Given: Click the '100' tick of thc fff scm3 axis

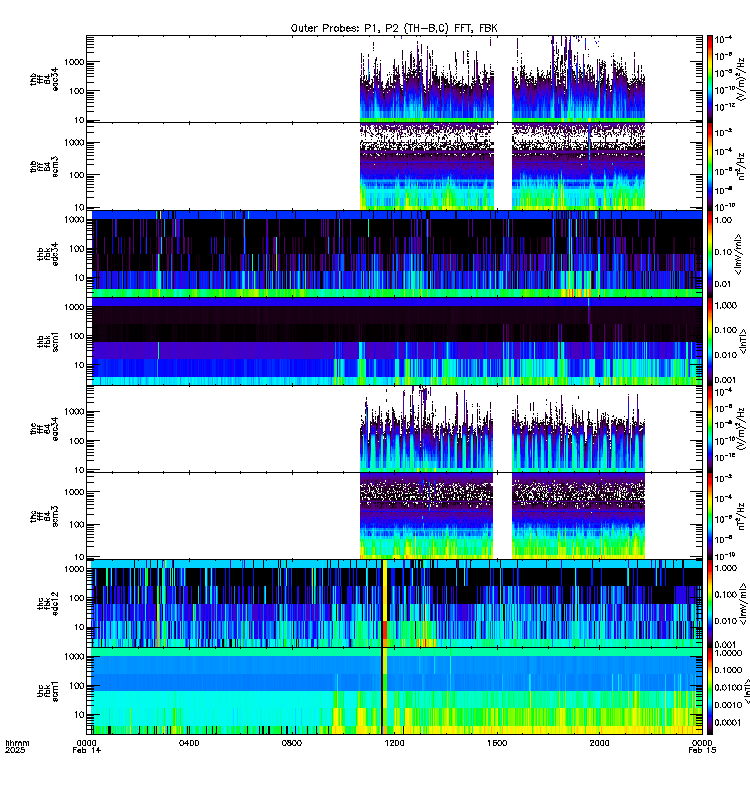Looking at the screenshot, I should [x=77, y=524].
